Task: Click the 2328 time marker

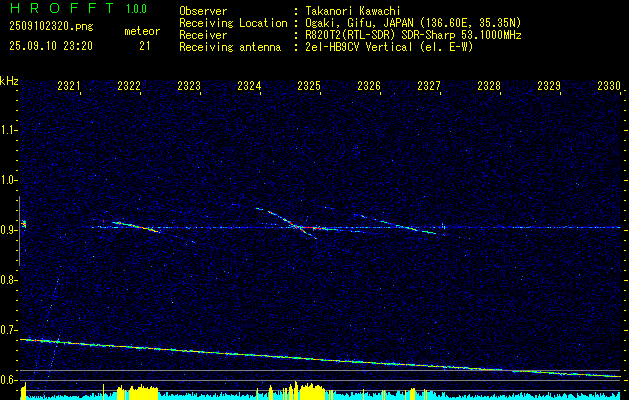Action: coord(489,86)
